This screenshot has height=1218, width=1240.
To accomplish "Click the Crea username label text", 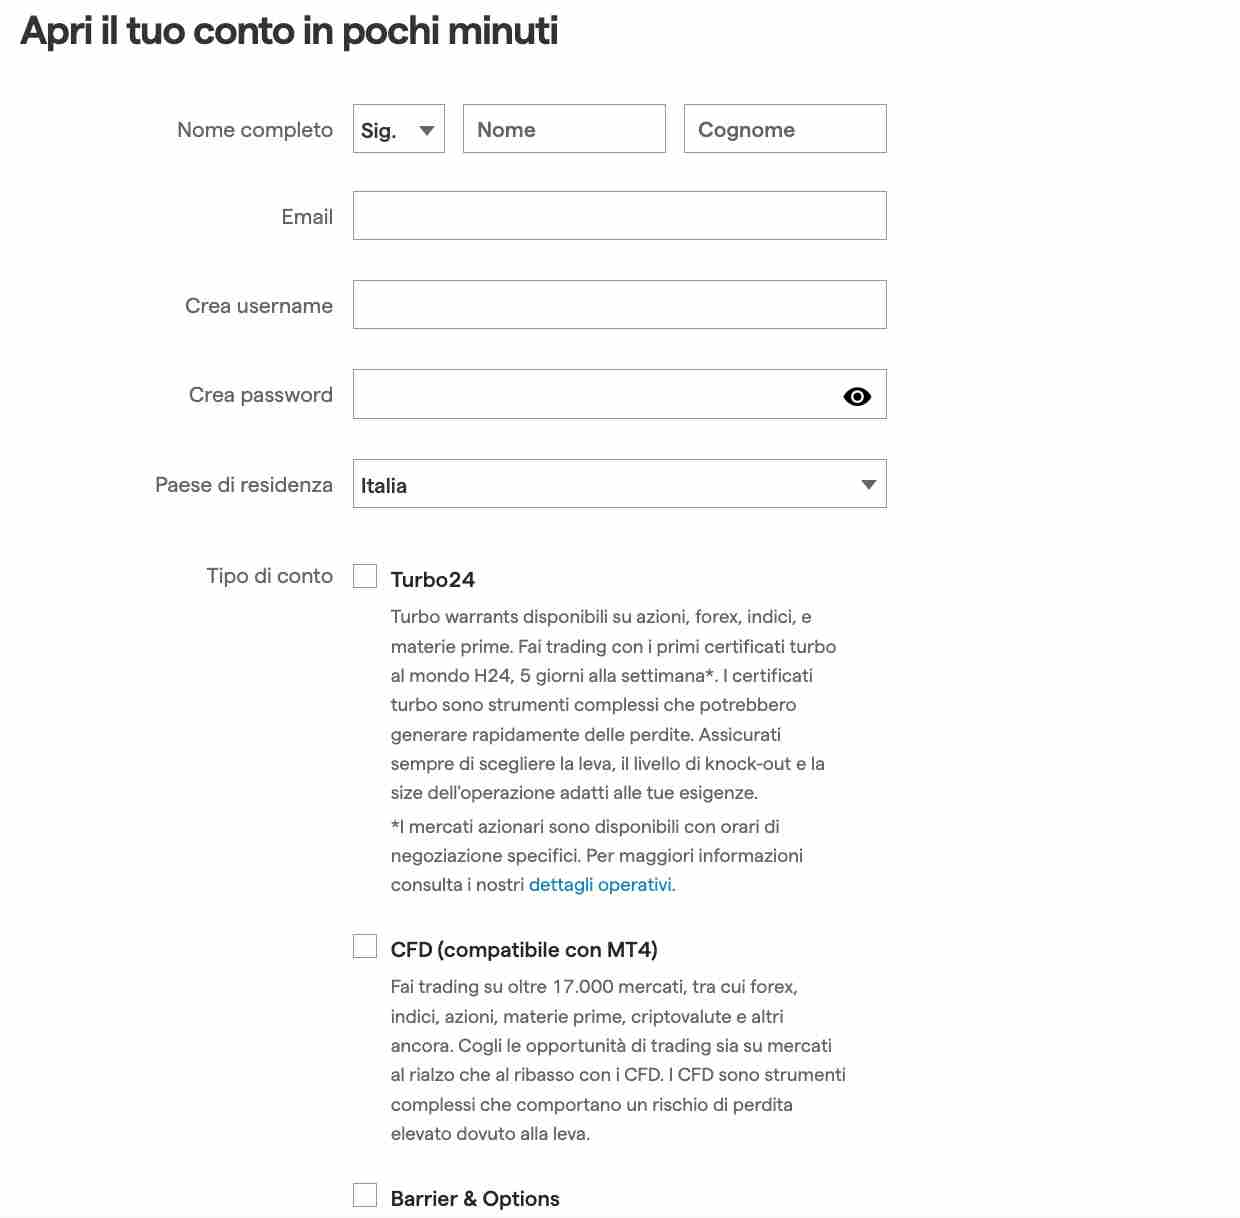I will point(258,306).
